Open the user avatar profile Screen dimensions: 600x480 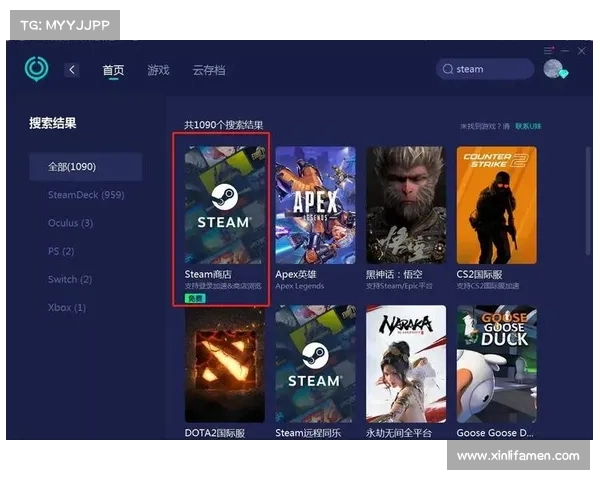tap(554, 69)
